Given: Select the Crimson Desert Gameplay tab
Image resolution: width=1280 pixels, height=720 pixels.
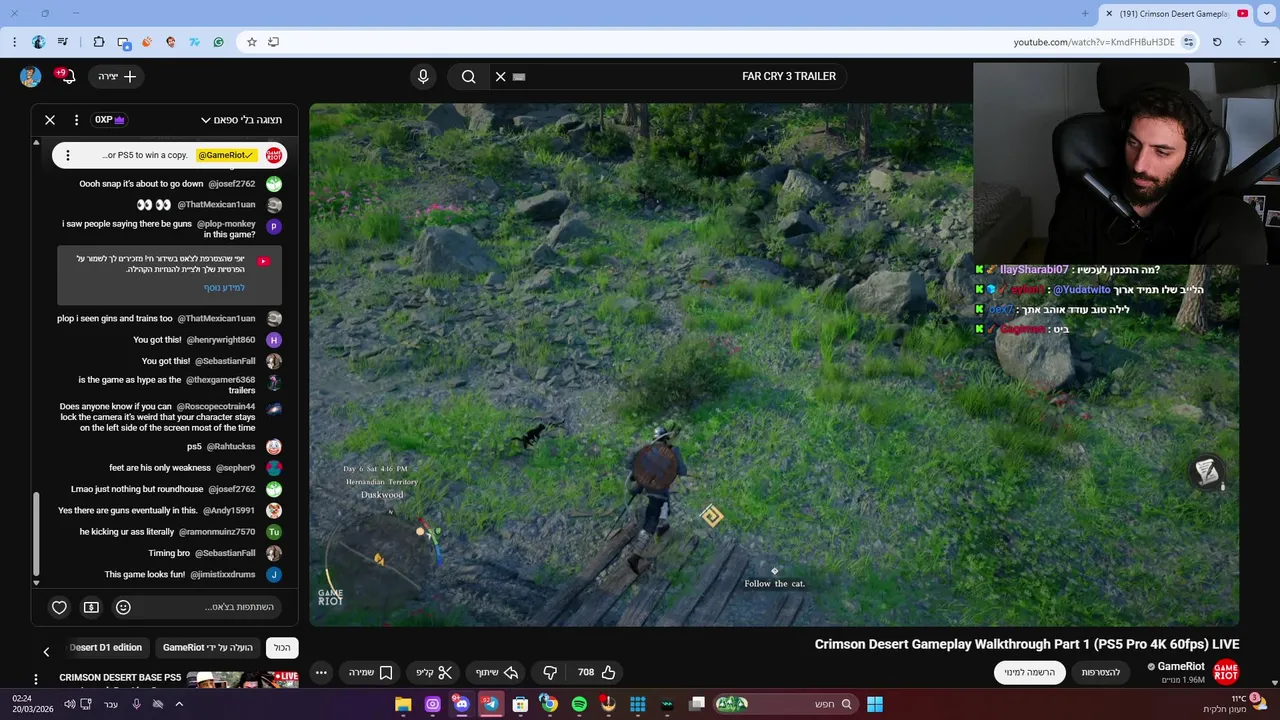Looking at the screenshot, I should [1175, 14].
